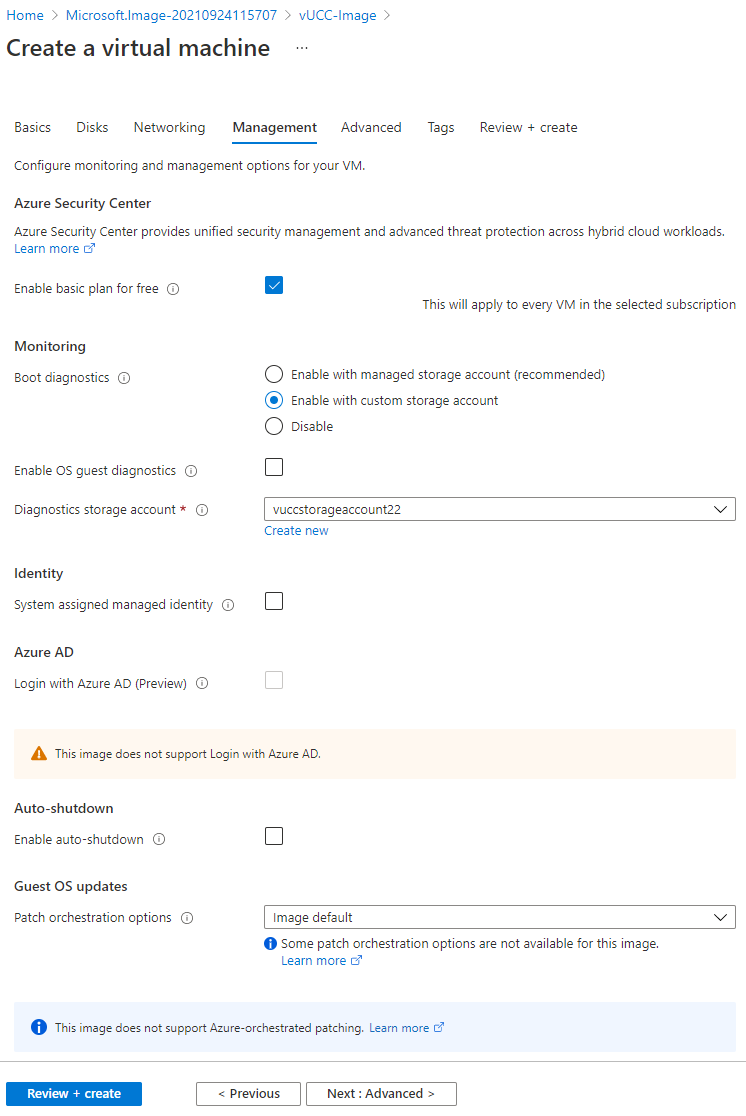The height and width of the screenshot is (1116, 746).
Task: Expand Patch orchestration options dropdown
Action: coord(500,917)
